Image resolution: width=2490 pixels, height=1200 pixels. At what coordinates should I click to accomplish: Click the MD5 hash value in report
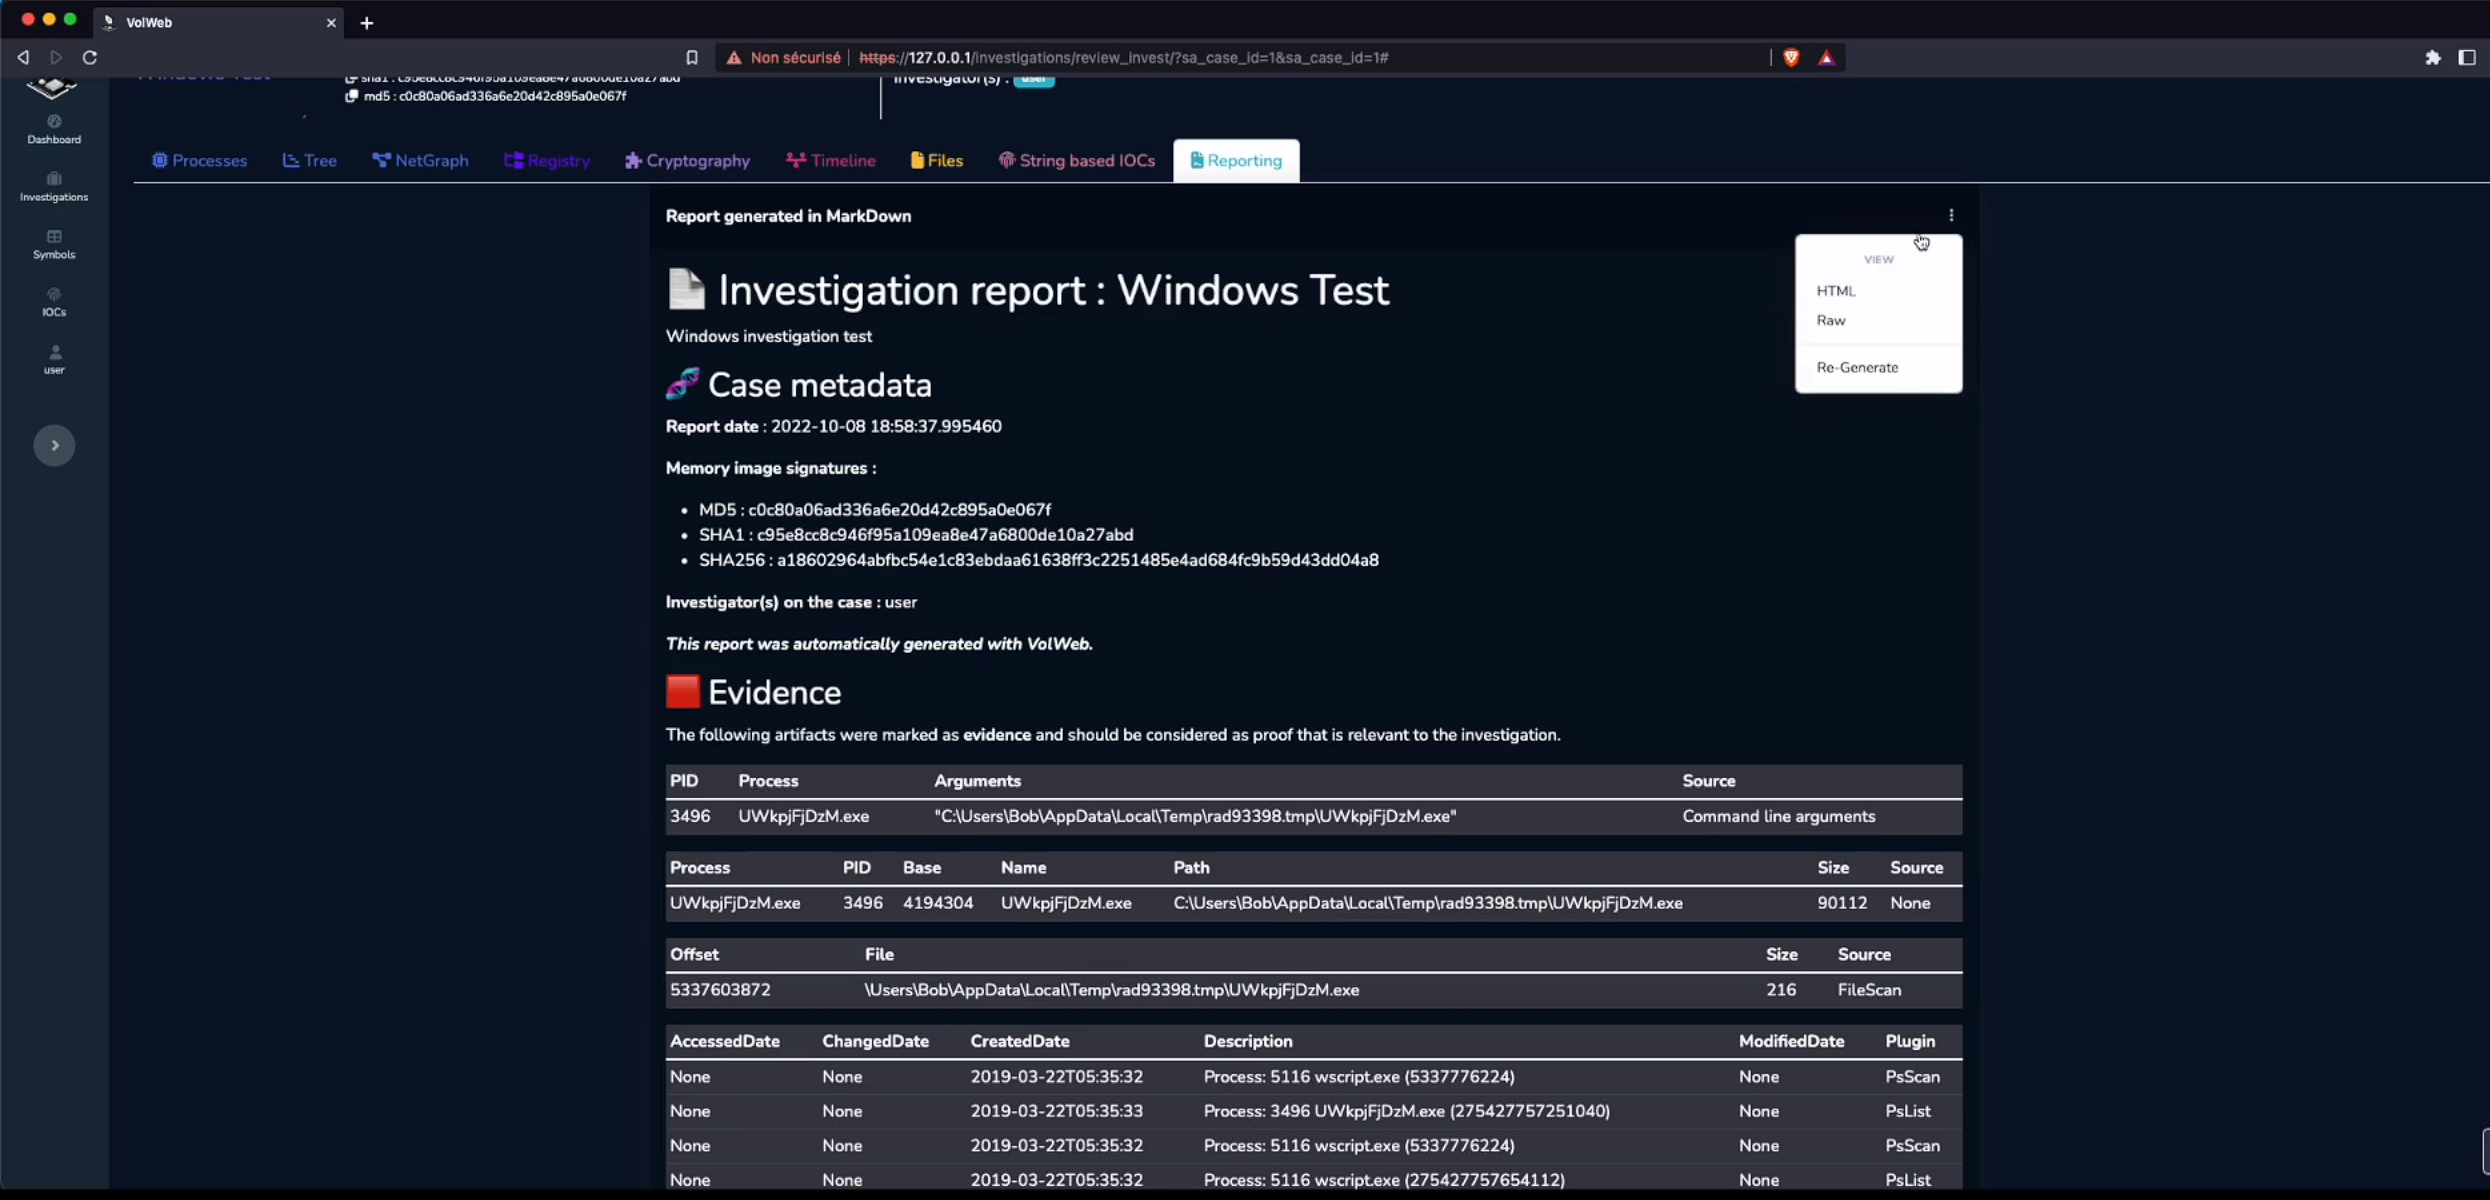point(899,510)
